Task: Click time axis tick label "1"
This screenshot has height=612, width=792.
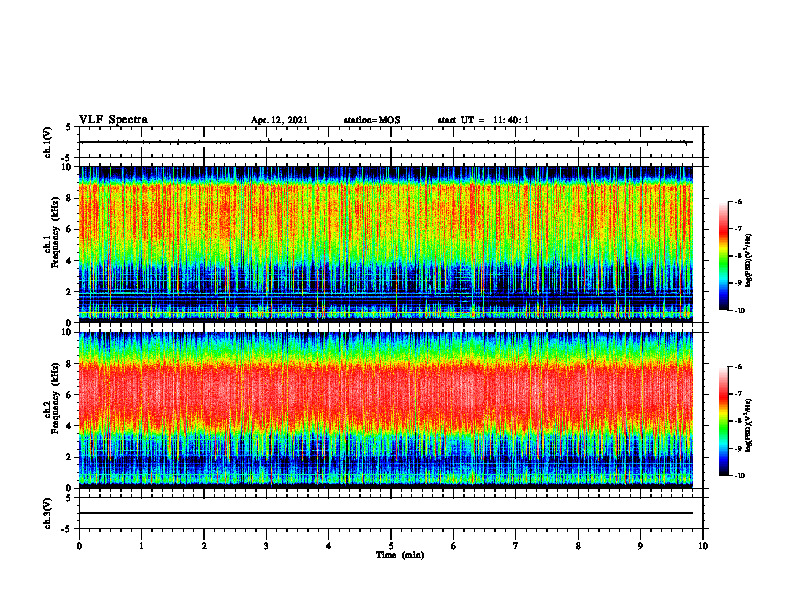Action: point(141,546)
